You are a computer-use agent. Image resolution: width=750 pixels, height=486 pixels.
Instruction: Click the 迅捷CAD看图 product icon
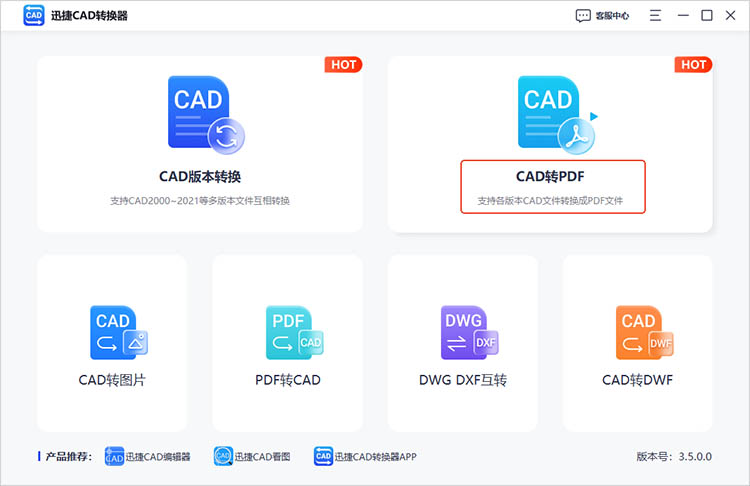click(223, 456)
